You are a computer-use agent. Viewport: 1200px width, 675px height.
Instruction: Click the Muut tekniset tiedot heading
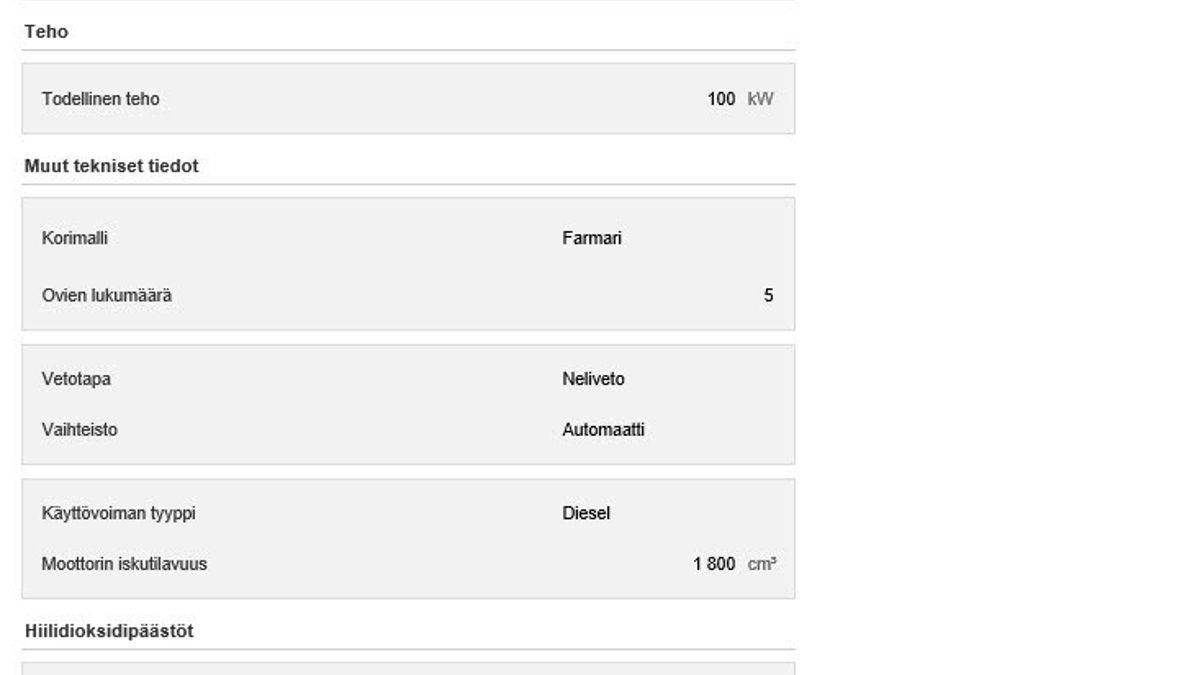pos(111,166)
